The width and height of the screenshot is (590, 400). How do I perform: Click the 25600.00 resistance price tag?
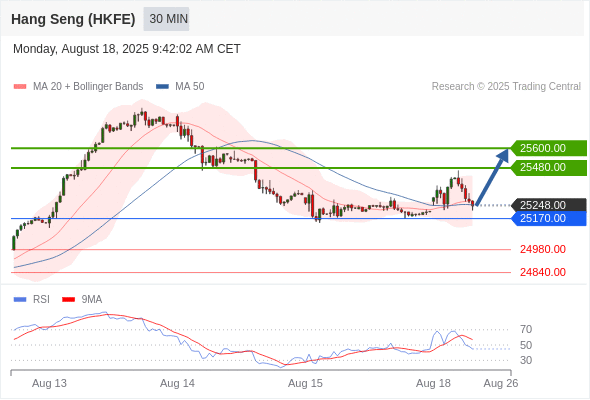[x=549, y=148]
